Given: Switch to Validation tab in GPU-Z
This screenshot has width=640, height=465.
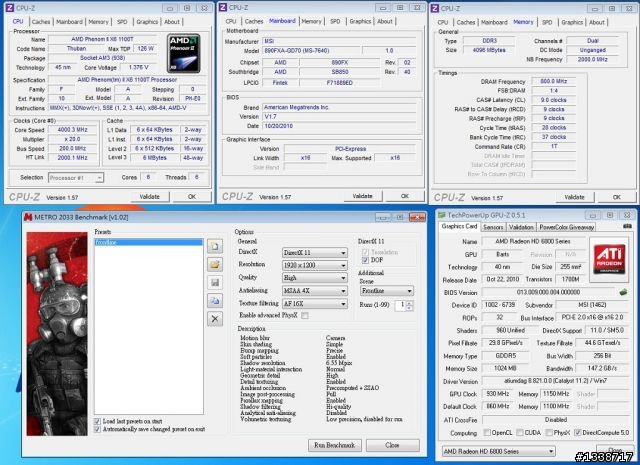Looking at the screenshot, I should pos(521,227).
